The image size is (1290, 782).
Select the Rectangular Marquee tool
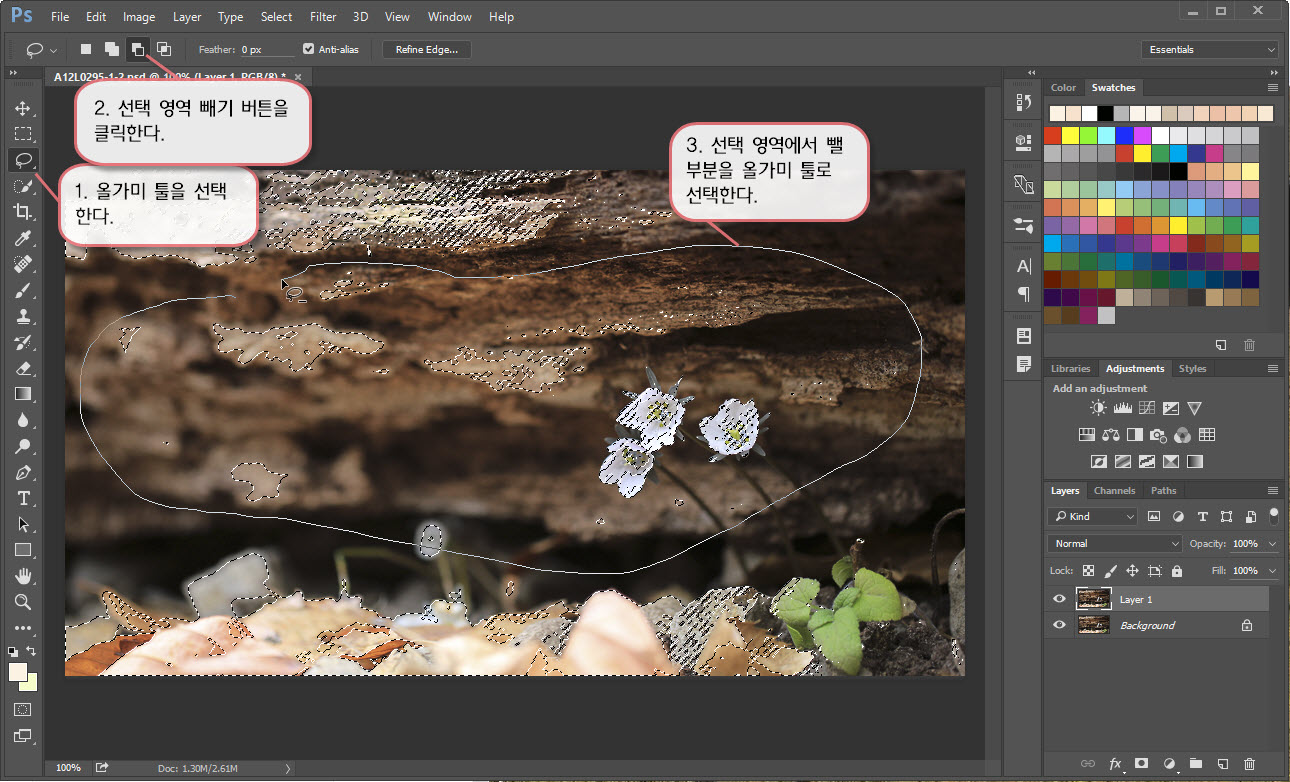(x=22, y=133)
